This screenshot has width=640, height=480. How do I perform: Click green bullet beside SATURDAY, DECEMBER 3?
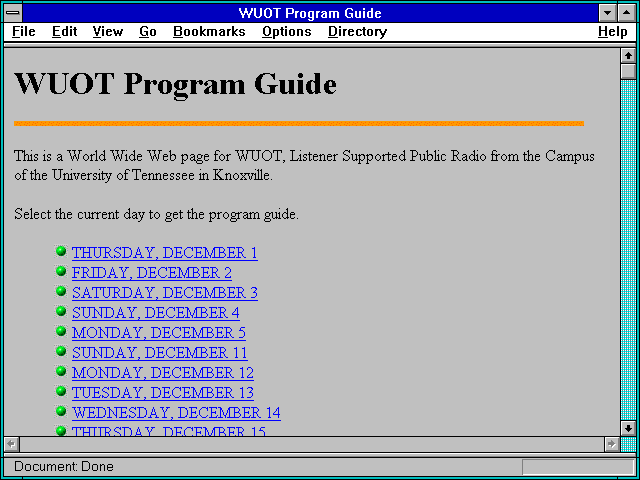pyautogui.click(x=61, y=291)
